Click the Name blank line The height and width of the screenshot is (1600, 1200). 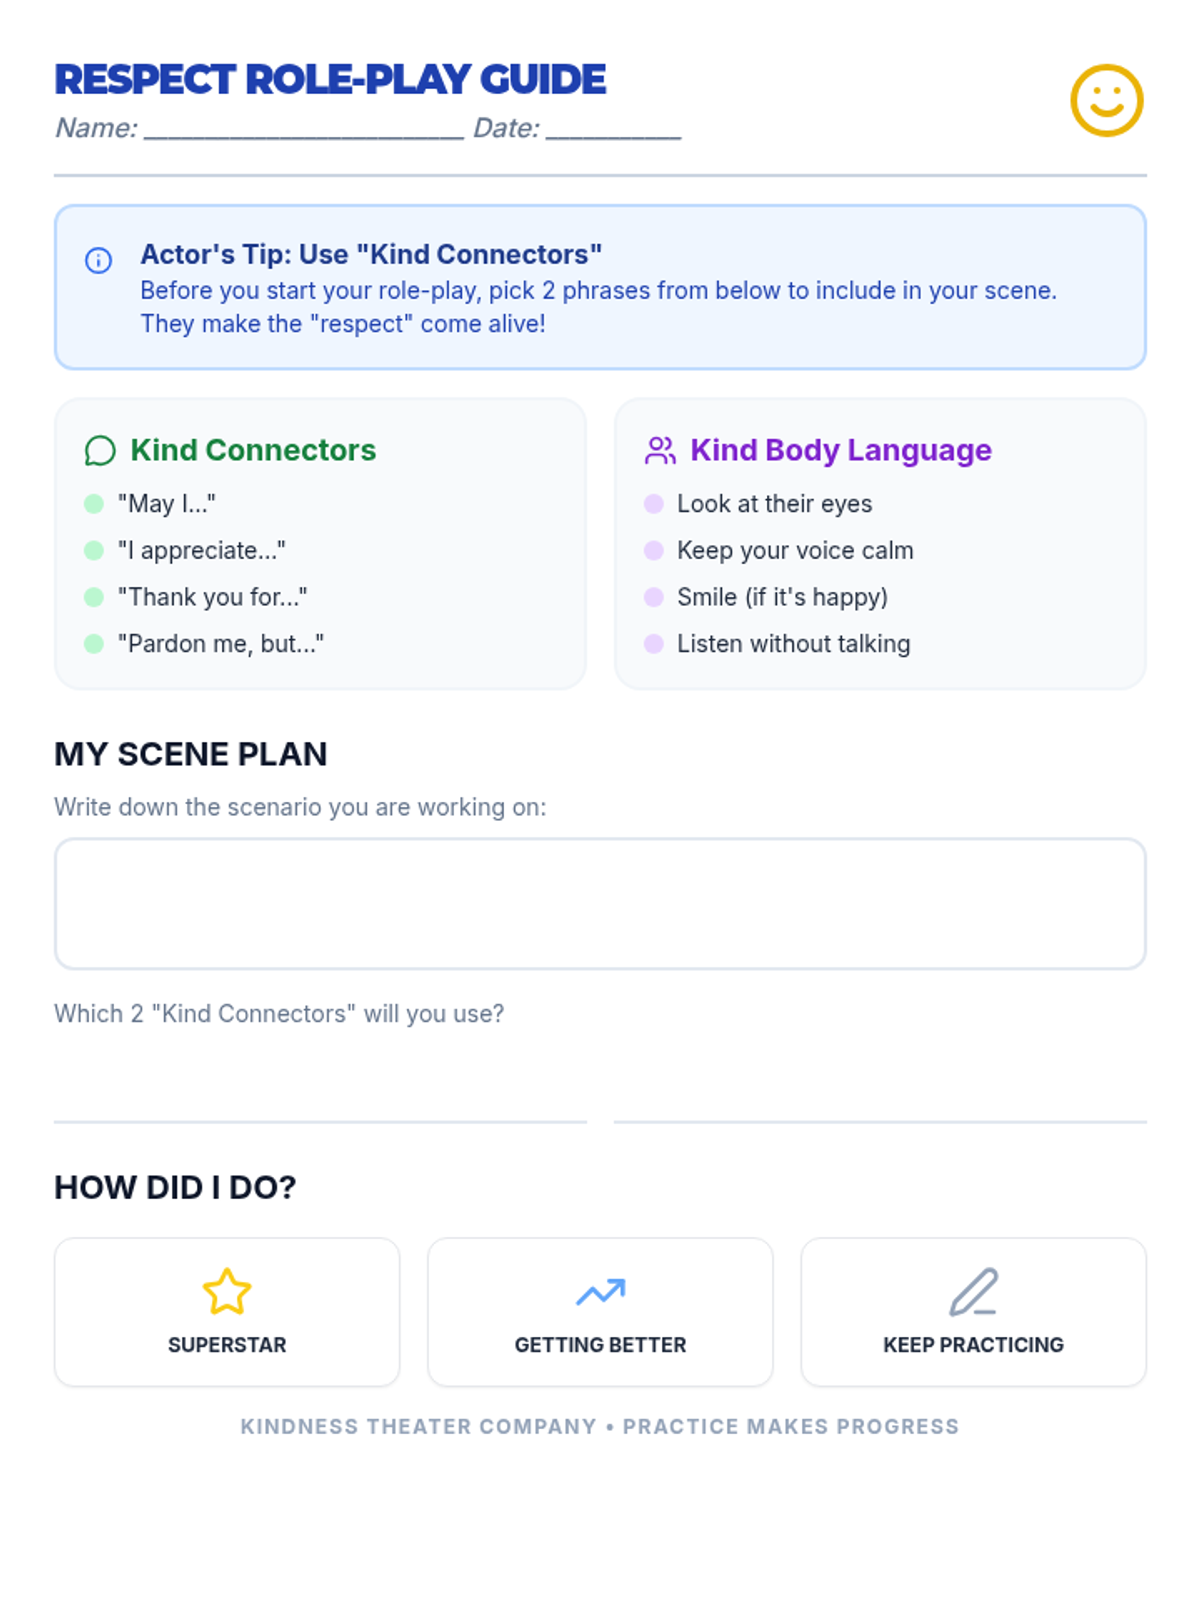304,130
